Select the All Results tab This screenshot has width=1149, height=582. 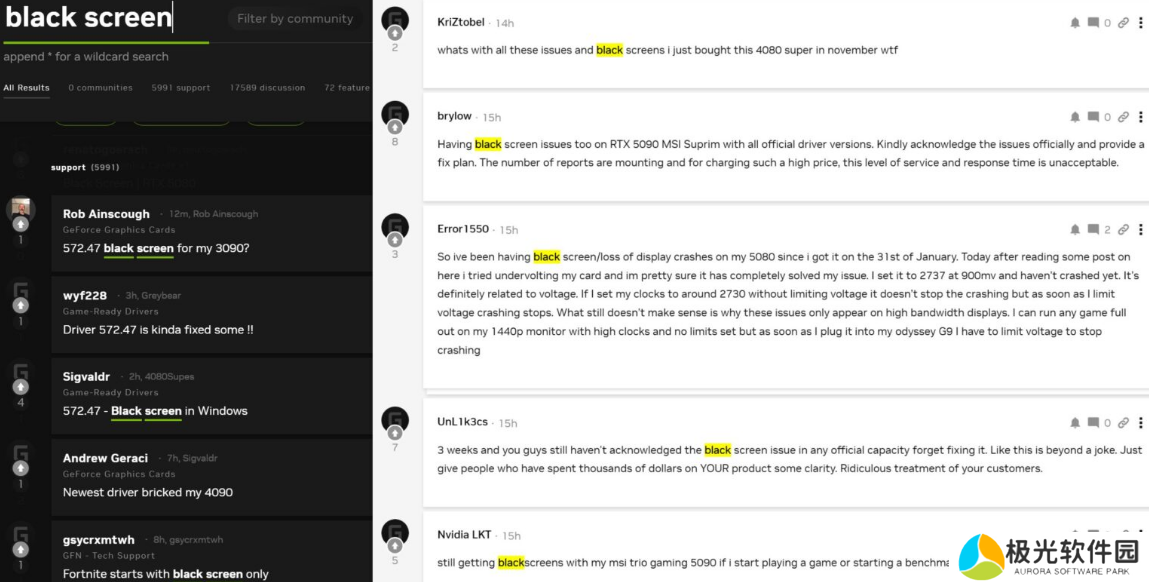tap(26, 88)
